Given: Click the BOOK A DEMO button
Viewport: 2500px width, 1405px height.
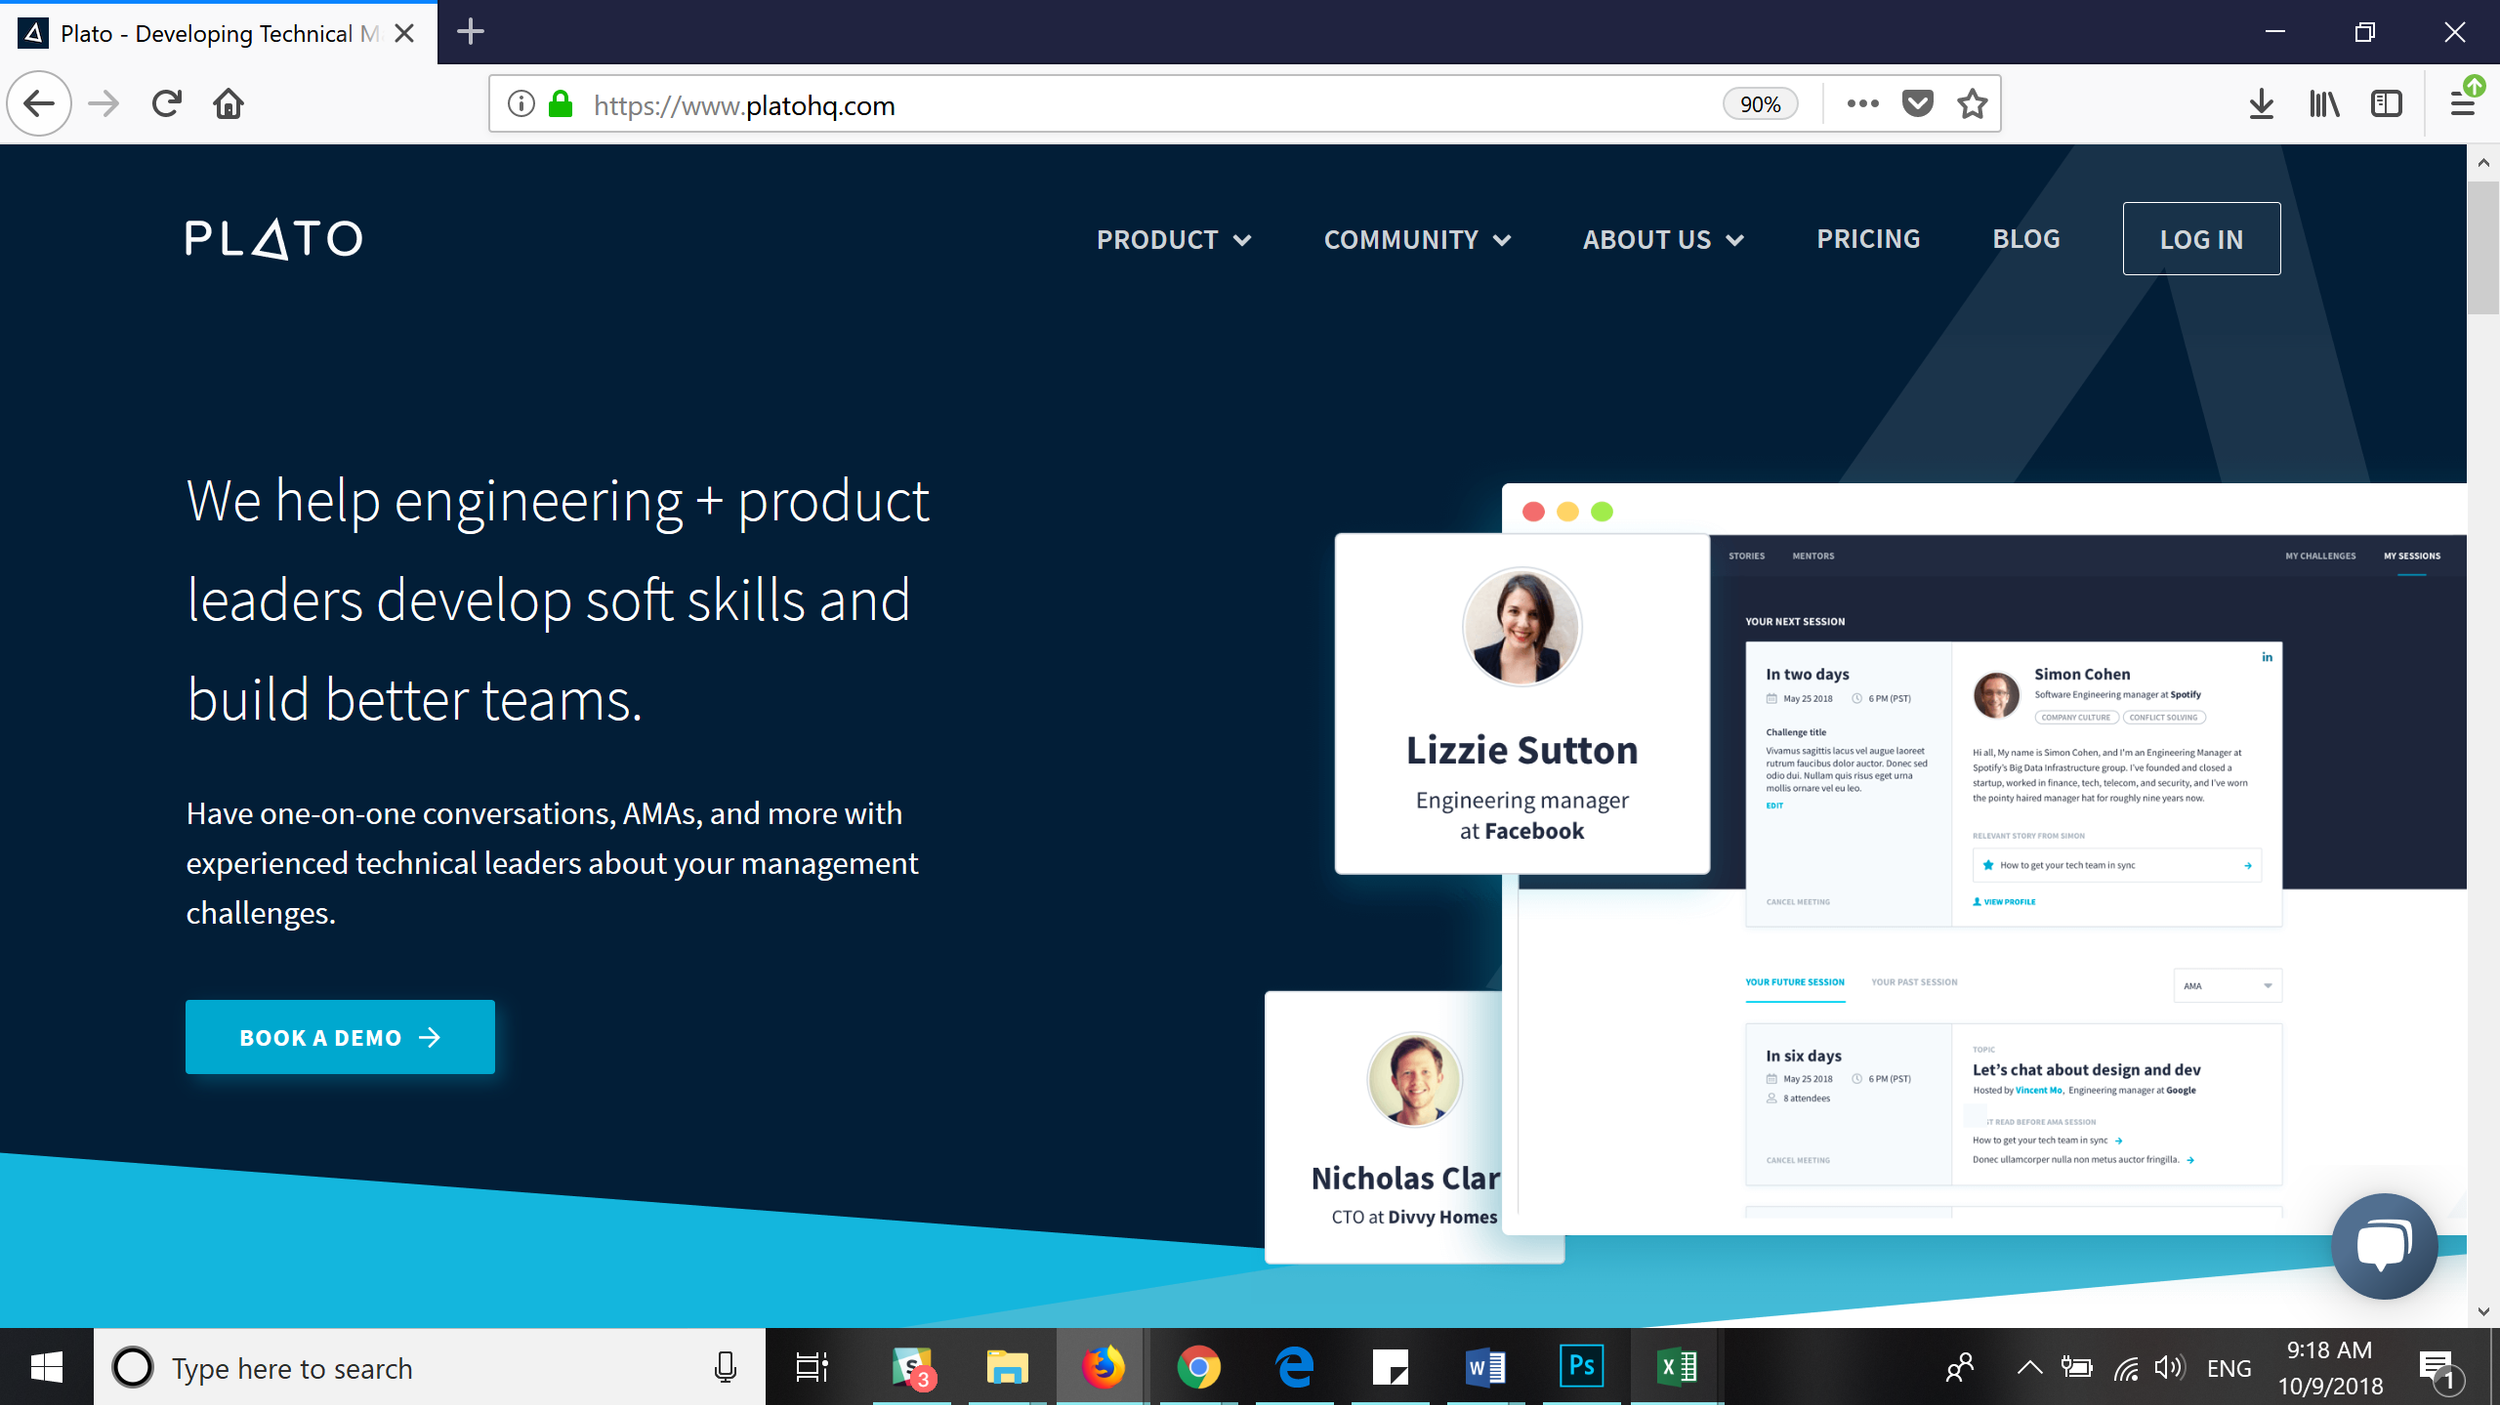Looking at the screenshot, I should pos(340,1037).
